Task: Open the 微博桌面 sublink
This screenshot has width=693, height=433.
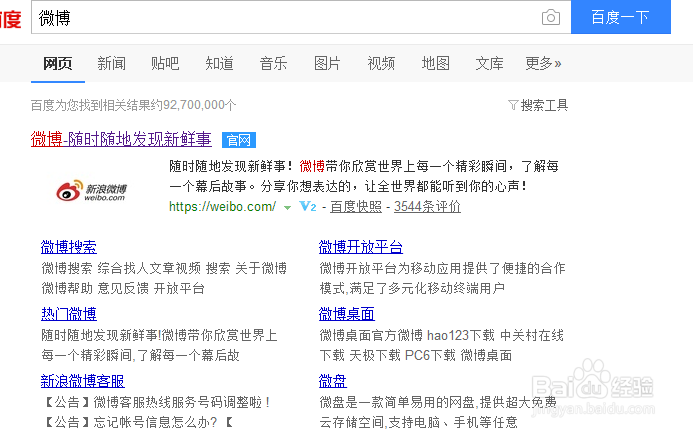Action: (346, 314)
